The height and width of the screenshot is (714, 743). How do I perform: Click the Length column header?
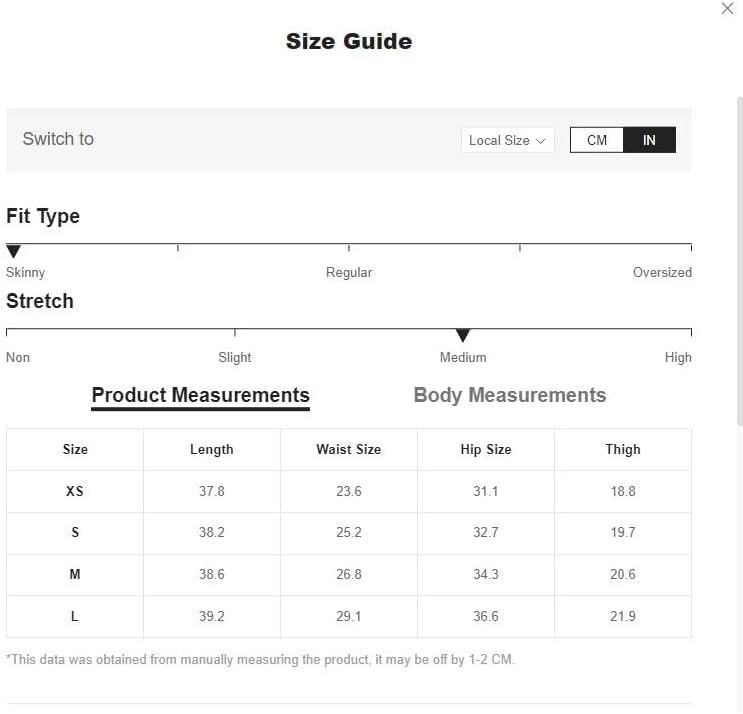(x=212, y=450)
